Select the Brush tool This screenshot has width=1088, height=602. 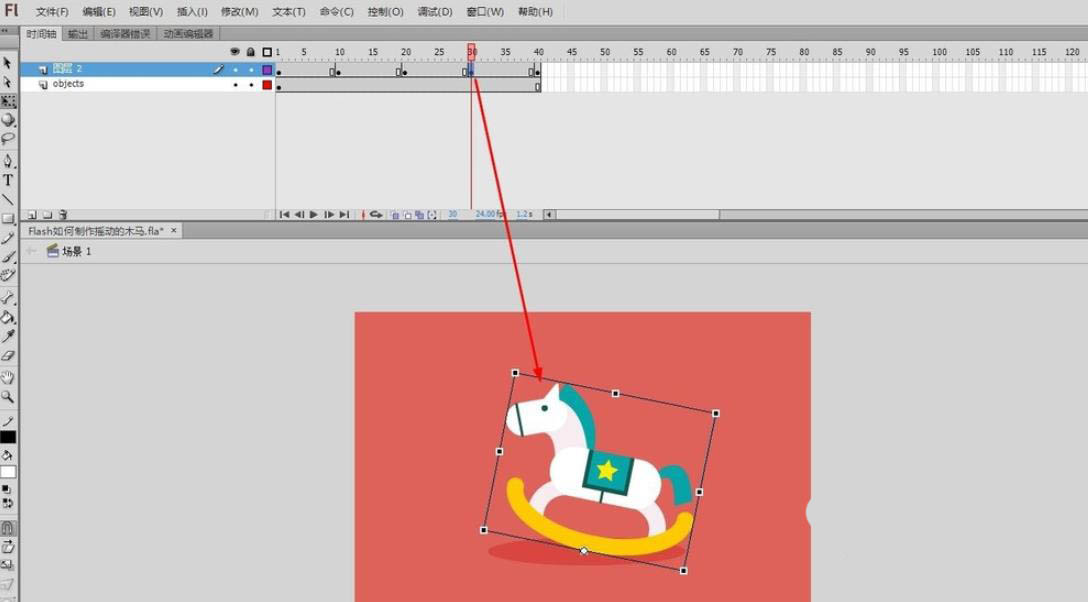click(x=8, y=257)
